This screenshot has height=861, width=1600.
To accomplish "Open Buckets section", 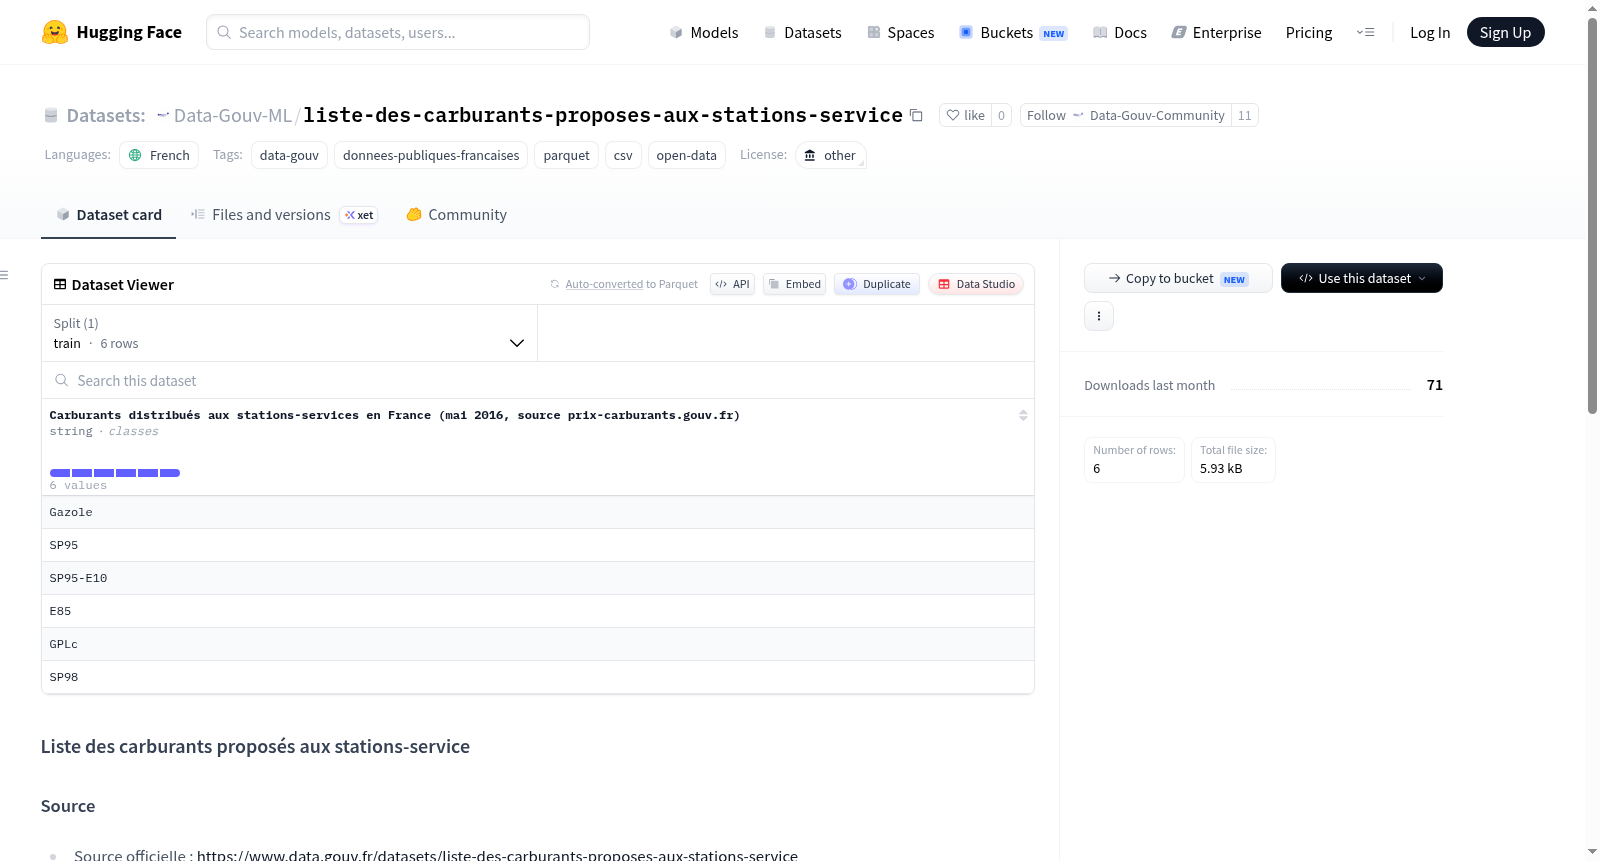I will point(1013,32).
